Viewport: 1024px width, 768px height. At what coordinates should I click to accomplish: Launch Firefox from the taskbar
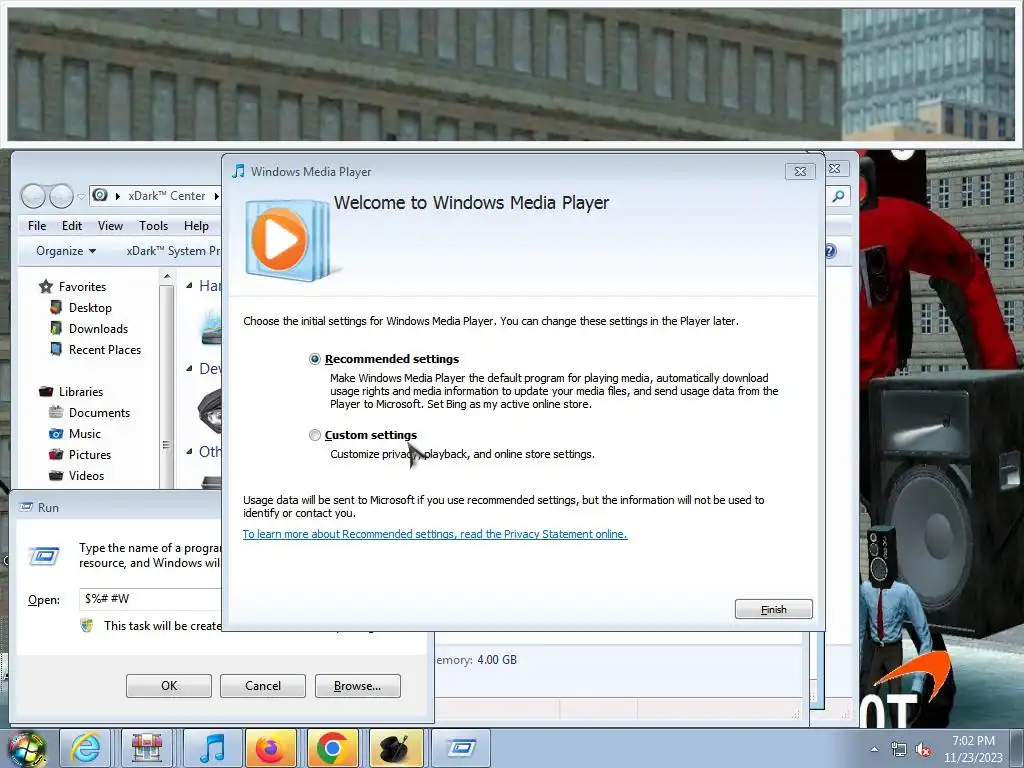click(x=270, y=748)
